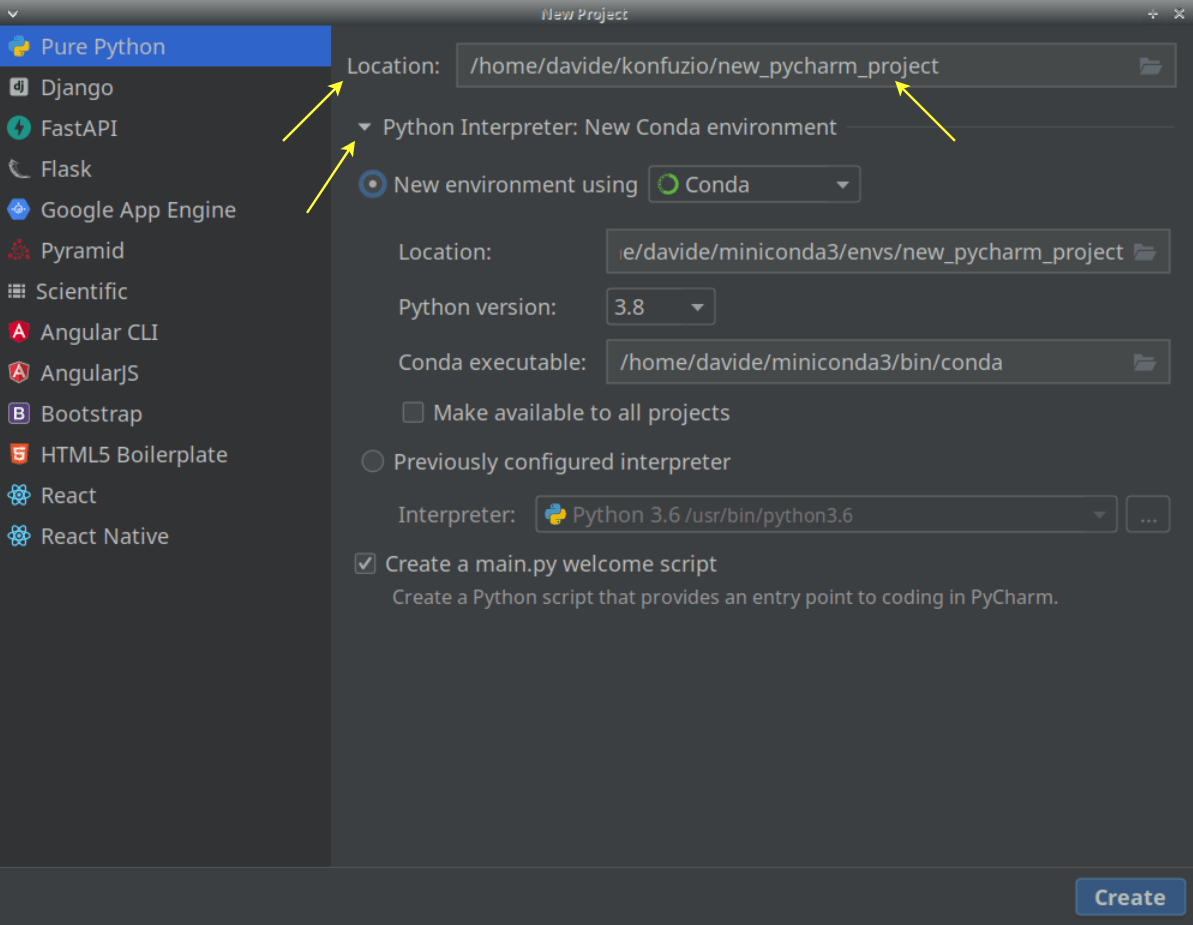Collapse the Python Interpreter section
This screenshot has width=1193, height=925.
(x=364, y=127)
